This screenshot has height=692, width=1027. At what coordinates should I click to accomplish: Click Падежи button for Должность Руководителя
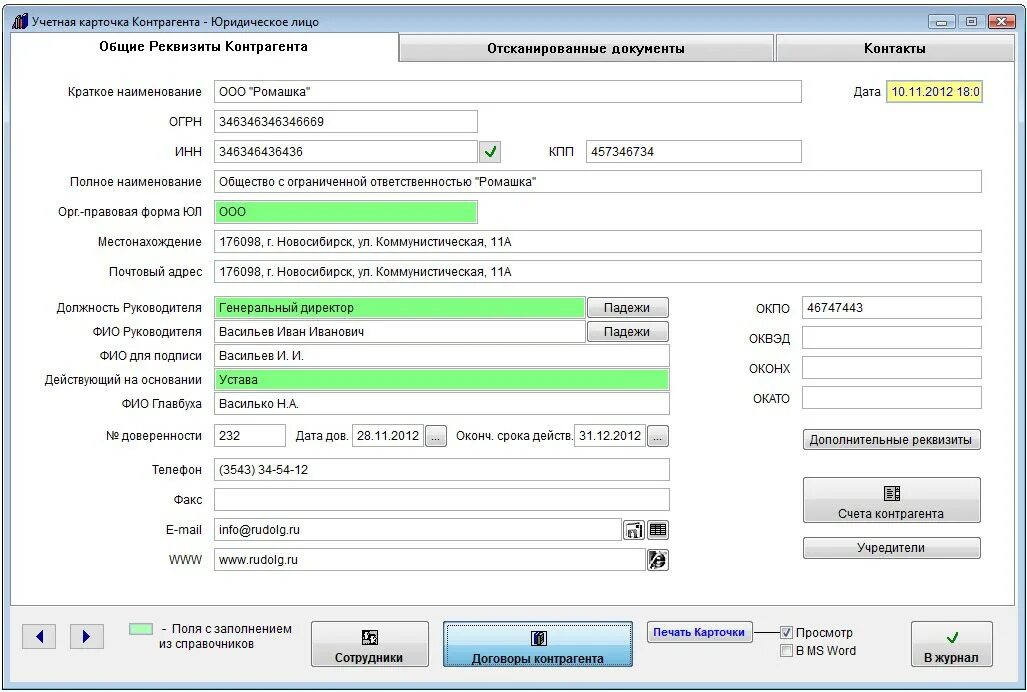coord(627,308)
